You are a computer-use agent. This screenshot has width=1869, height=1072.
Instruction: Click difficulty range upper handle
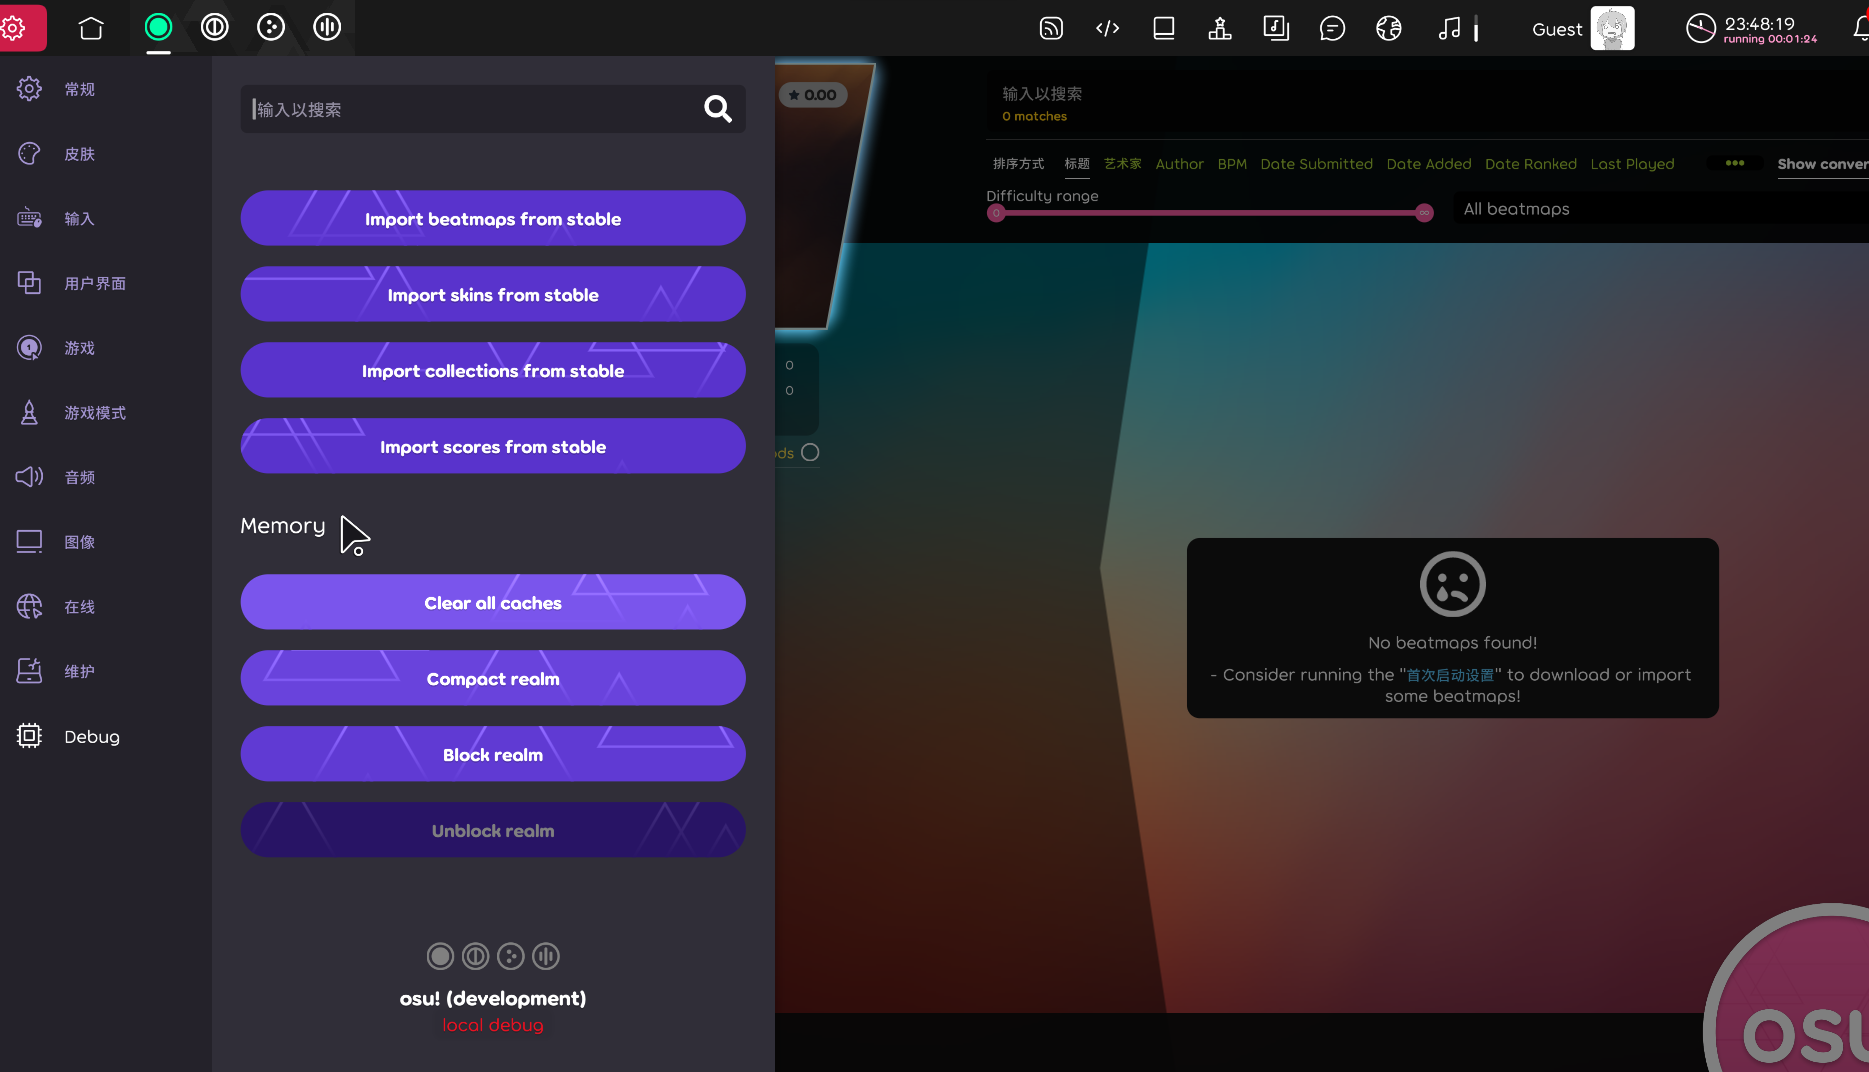(x=1424, y=212)
